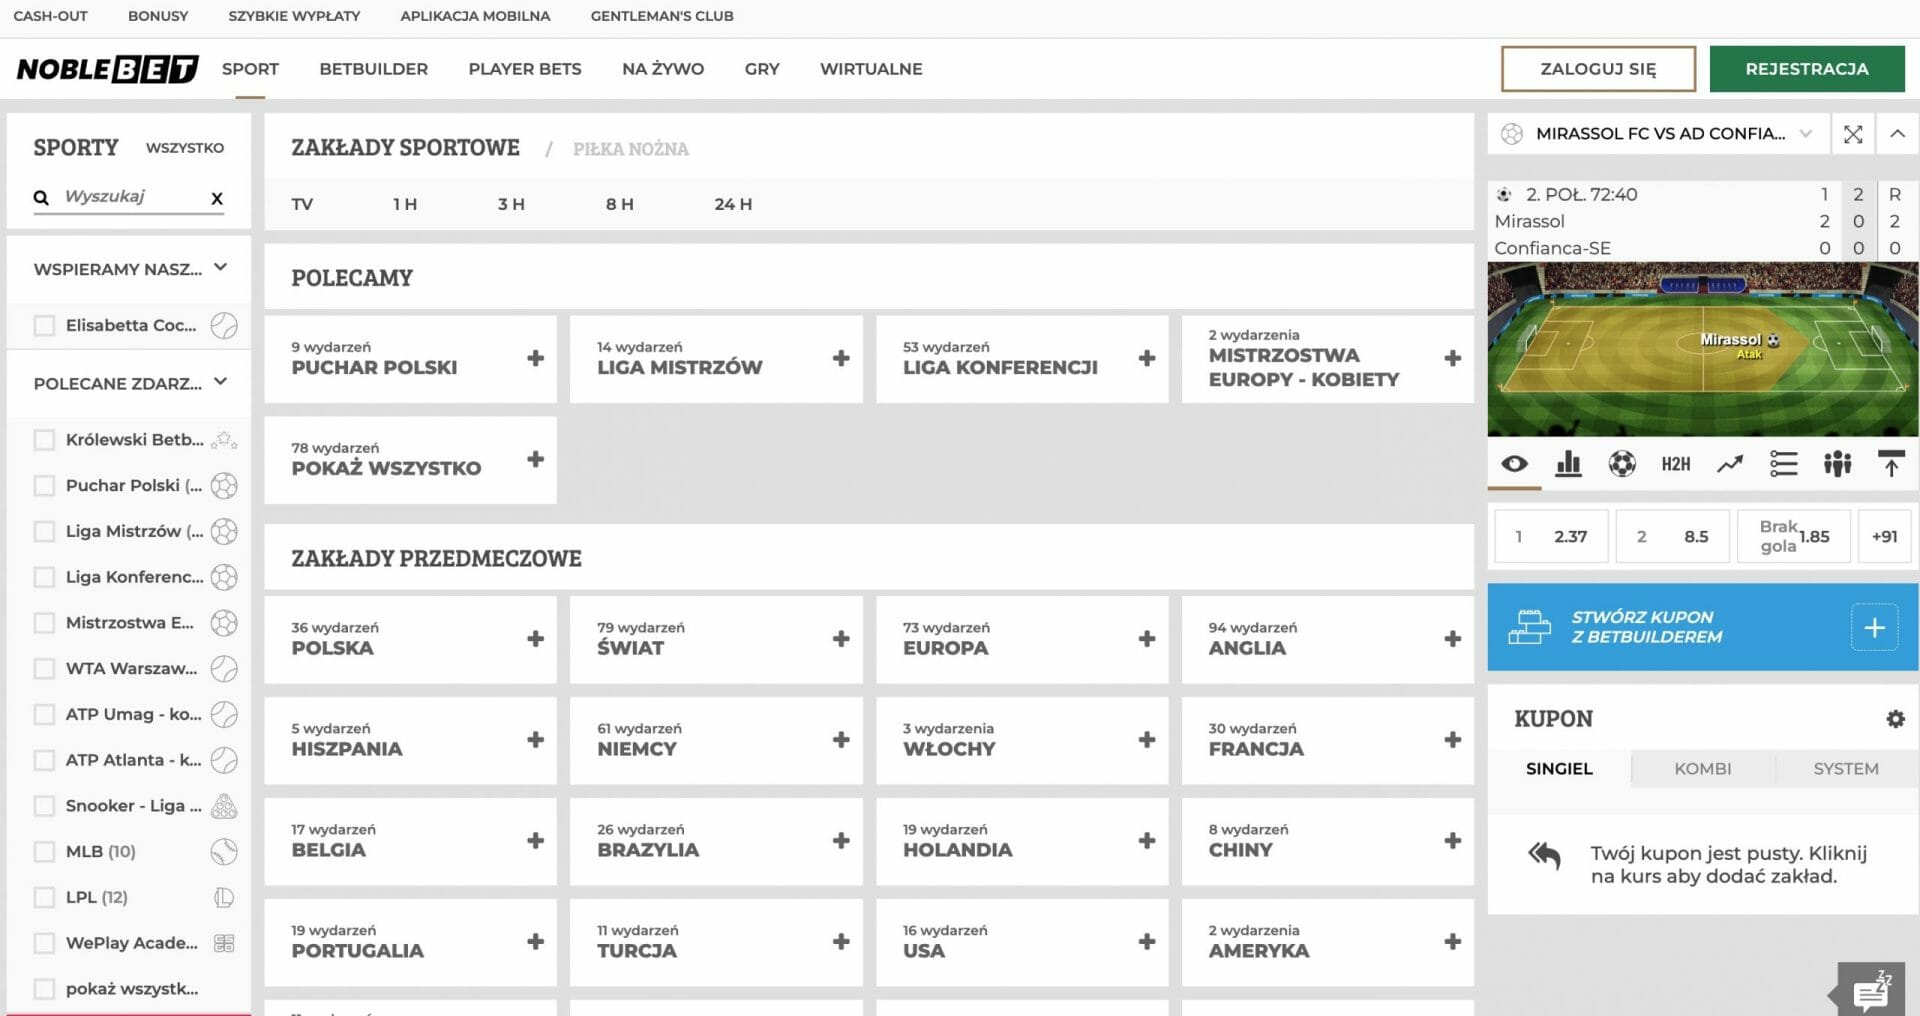Collapse the match tracker with the up chevron
This screenshot has height=1016, width=1920.
click(x=1897, y=134)
